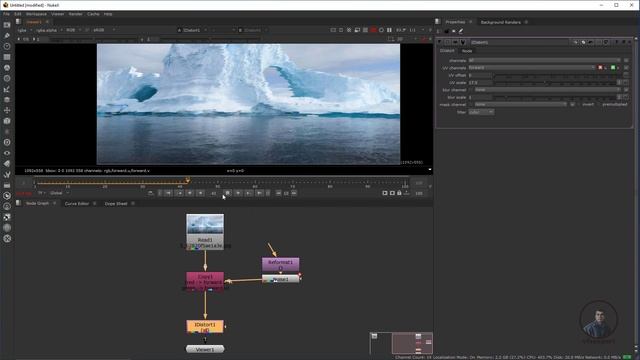Open the Node tab in IDistort properties
This screenshot has height=360, width=640.
click(x=467, y=51)
